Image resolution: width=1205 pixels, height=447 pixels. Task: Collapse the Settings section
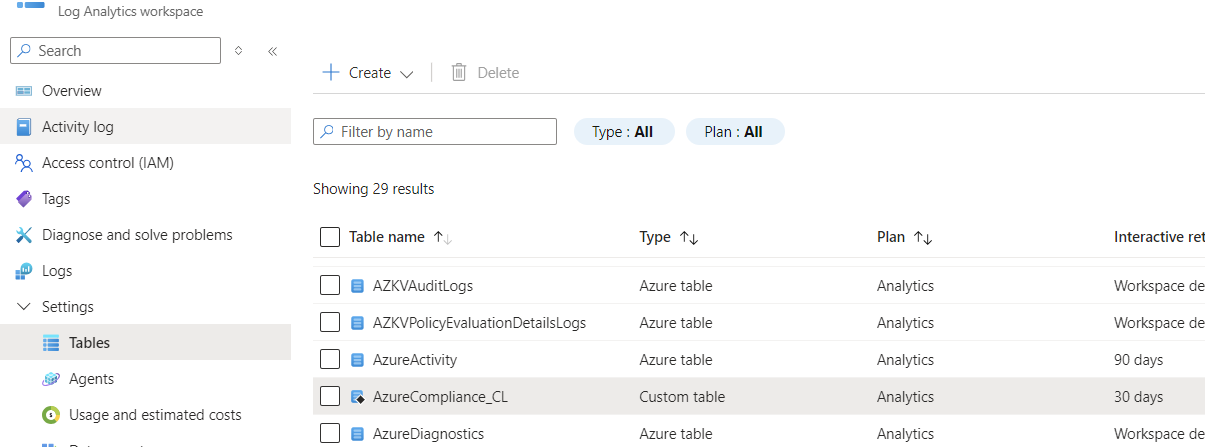pos(24,307)
